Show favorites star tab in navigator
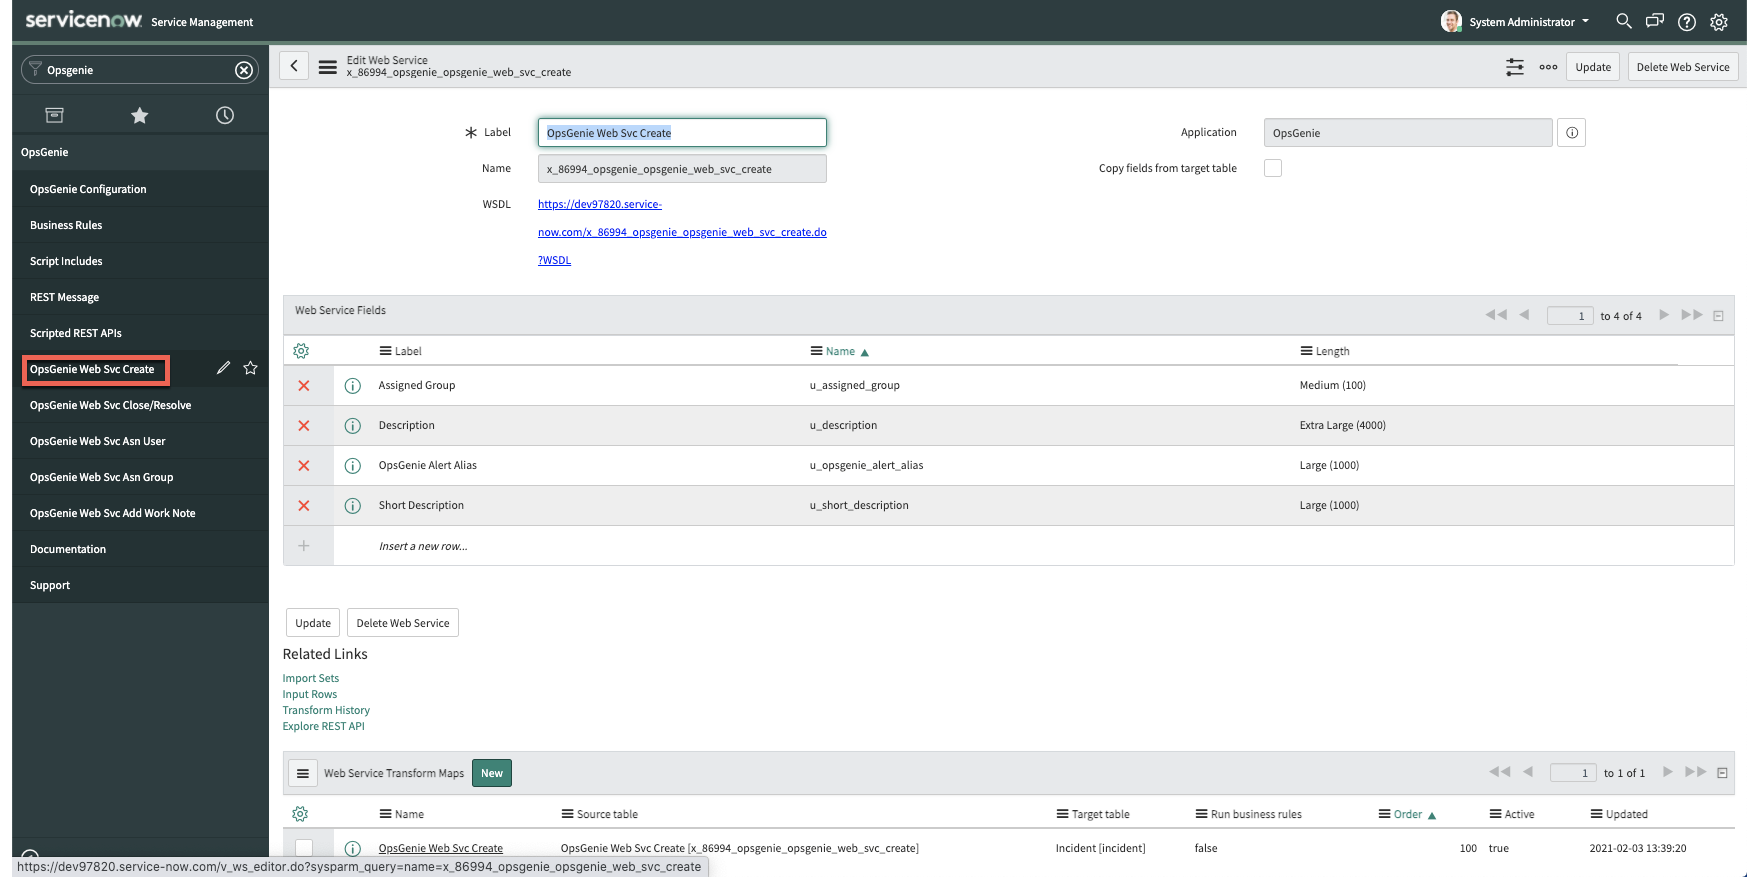1747x877 pixels. pos(140,116)
